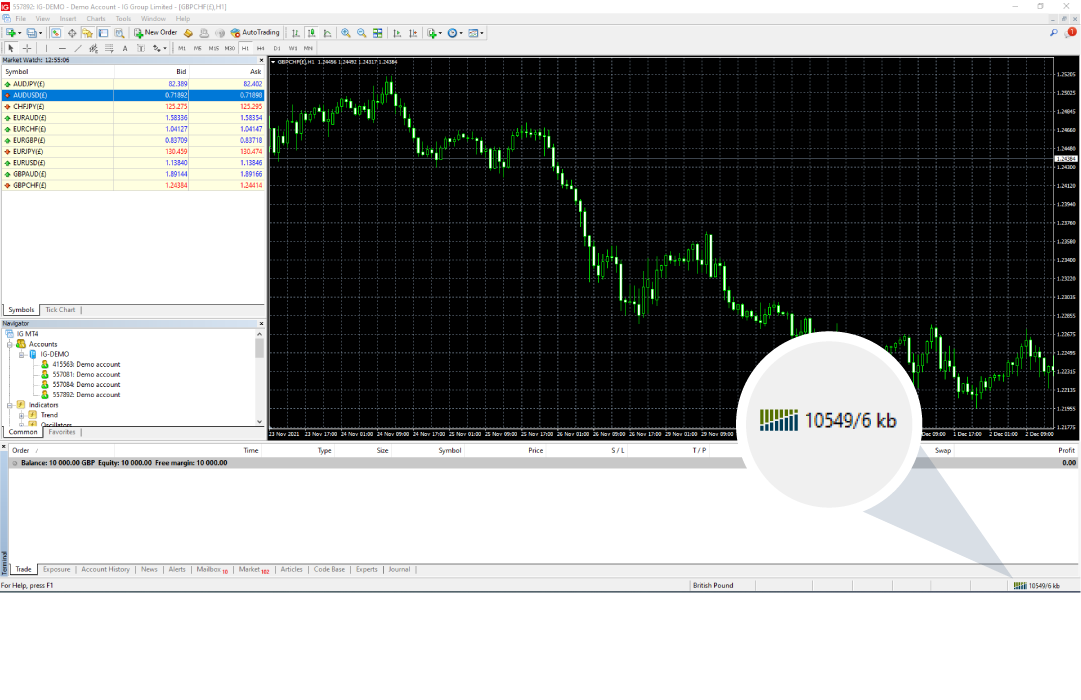Open the Tools menu
The height and width of the screenshot is (700, 1081).
pos(123,19)
